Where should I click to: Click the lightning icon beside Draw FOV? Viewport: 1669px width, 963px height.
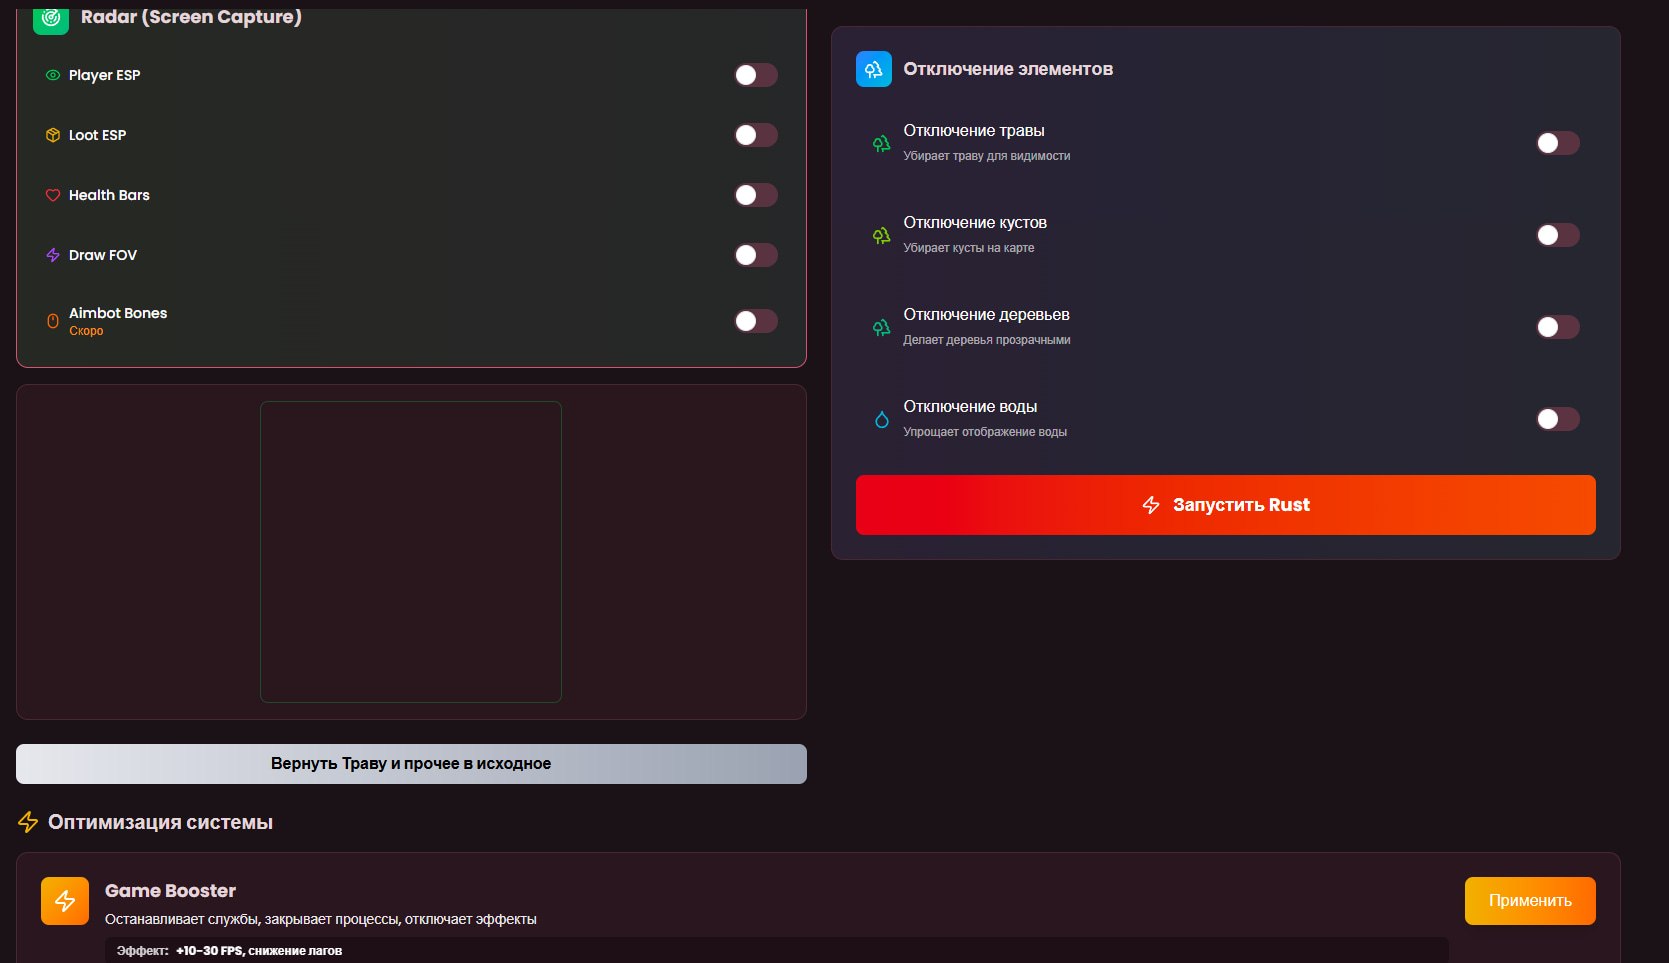53,255
